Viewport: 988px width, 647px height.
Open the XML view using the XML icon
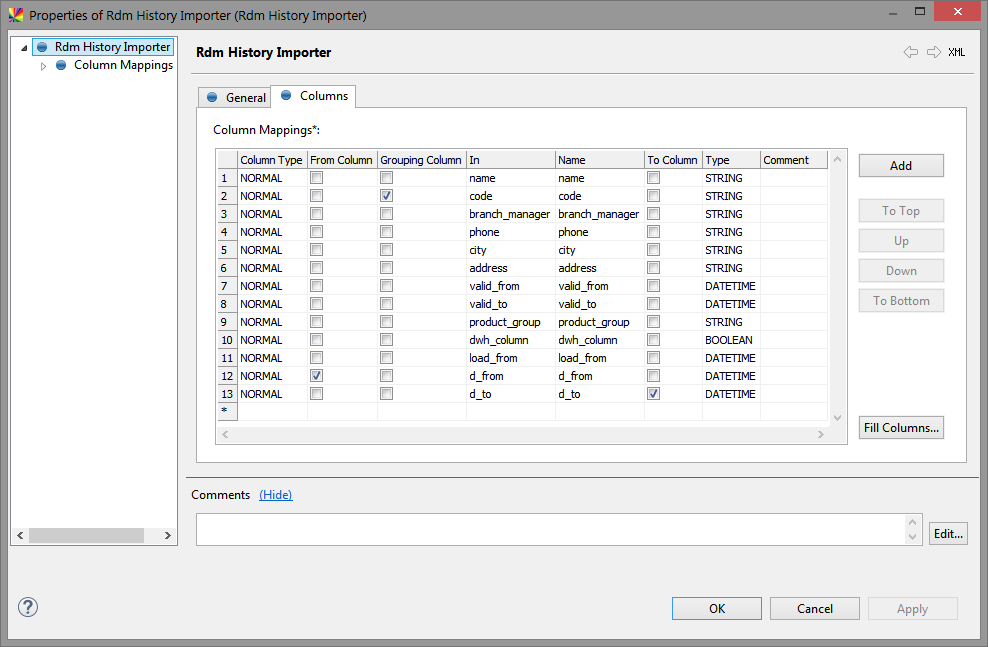point(957,52)
